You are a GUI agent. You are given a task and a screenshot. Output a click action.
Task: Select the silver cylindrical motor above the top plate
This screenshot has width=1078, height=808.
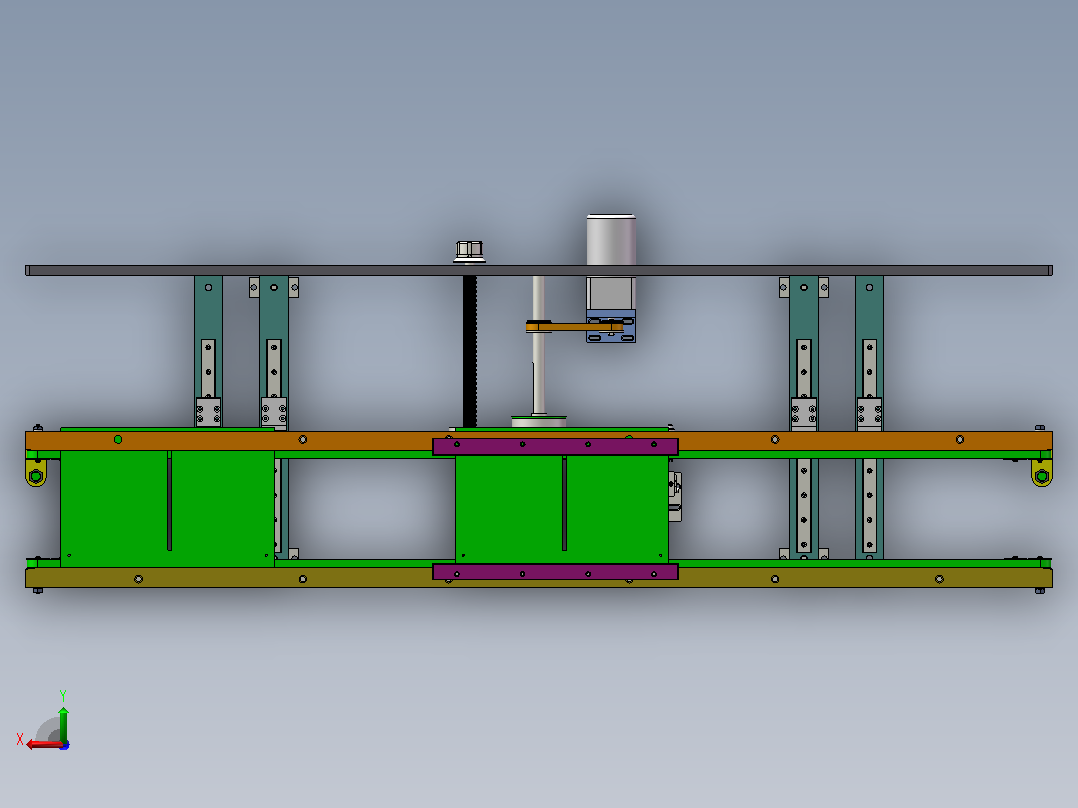[x=610, y=239]
